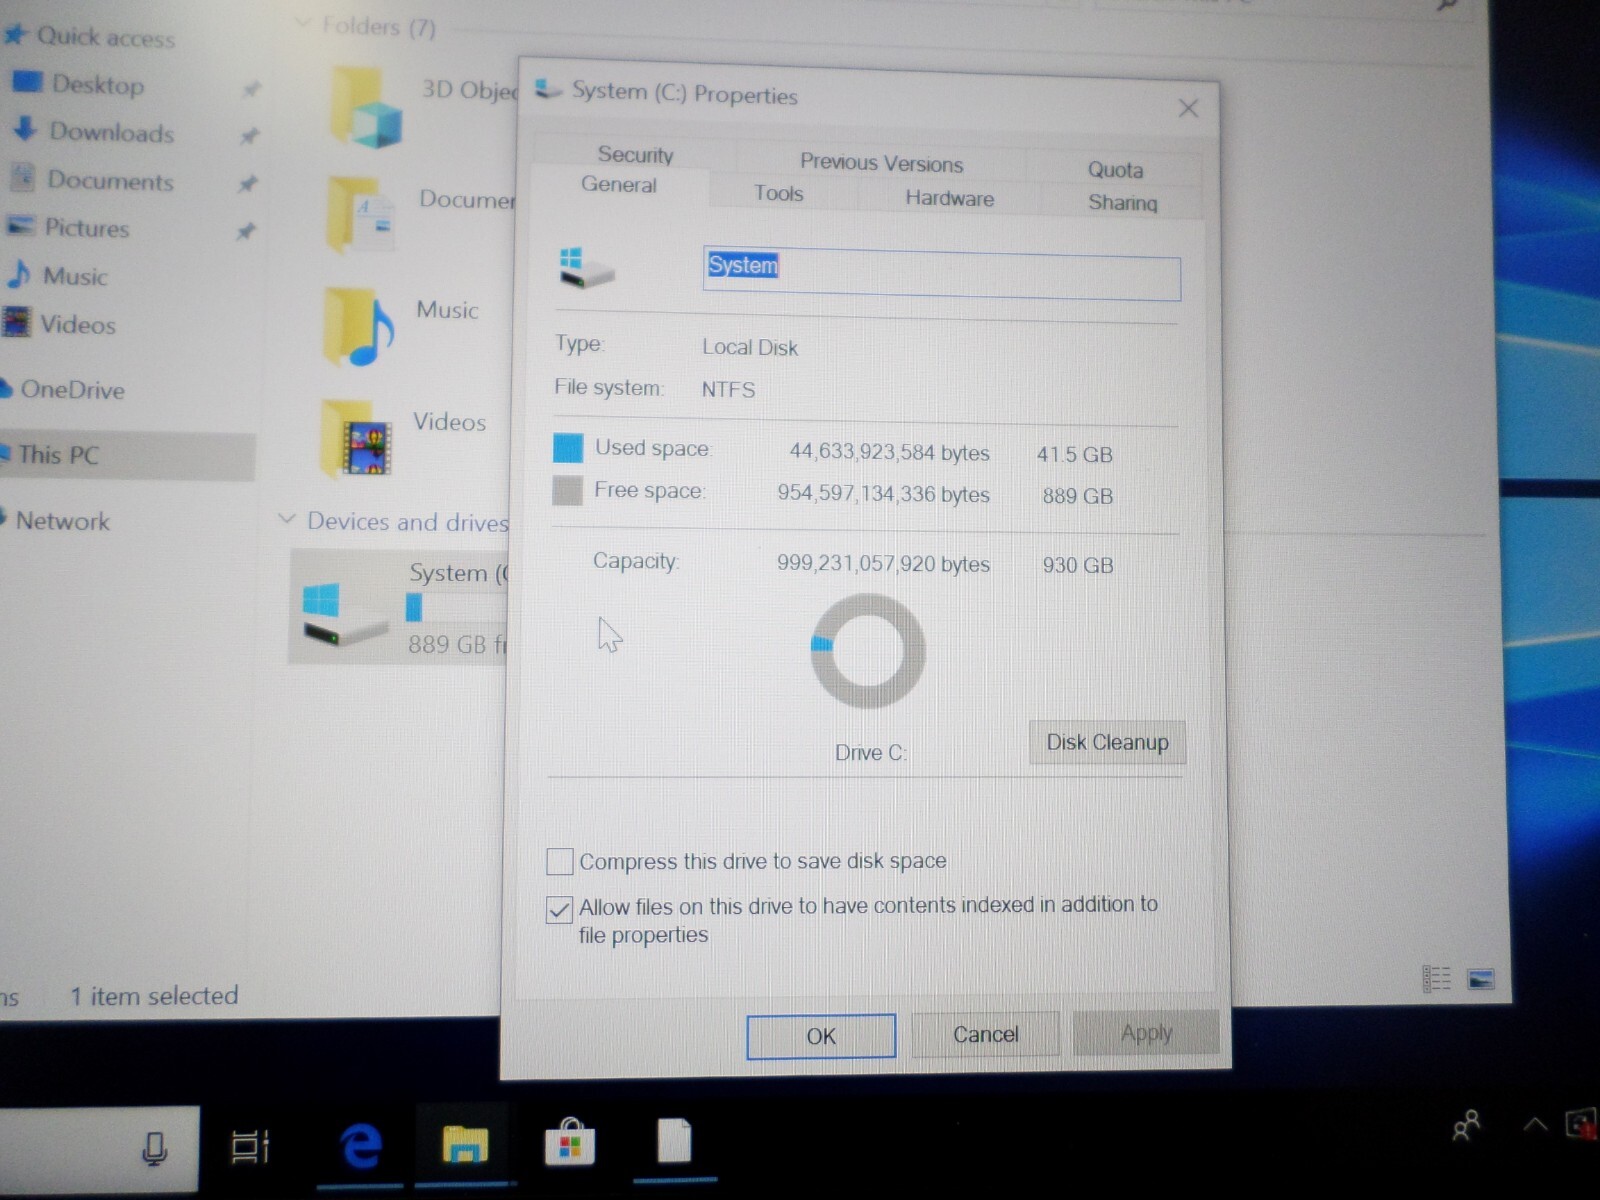Screen dimensions: 1600x1200
Task: Open File Explorer from taskbar
Action: pos(465,1144)
